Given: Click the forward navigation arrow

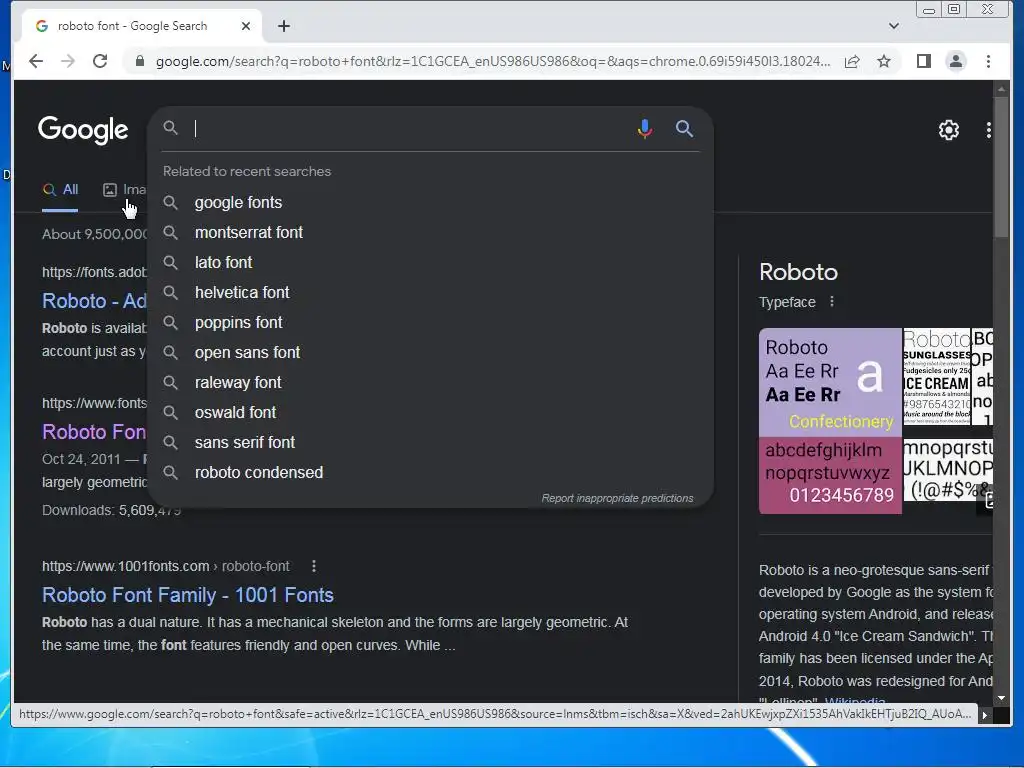Looking at the screenshot, I should click(68, 61).
